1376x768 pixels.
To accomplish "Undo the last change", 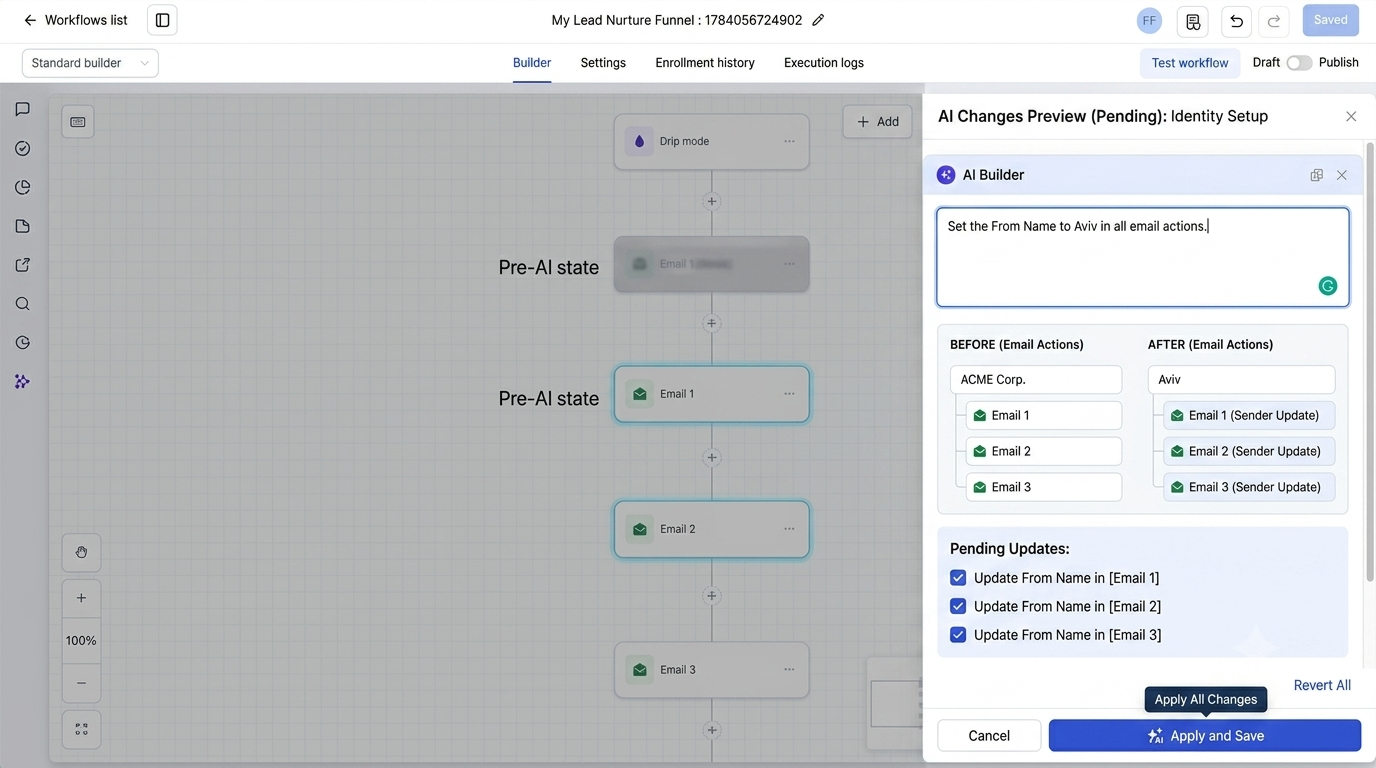I will tap(1236, 21).
